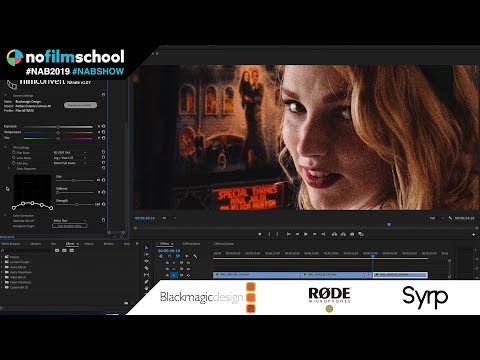480x360 pixels.
Task: Open timeline display settings wrench
Action: point(195,256)
